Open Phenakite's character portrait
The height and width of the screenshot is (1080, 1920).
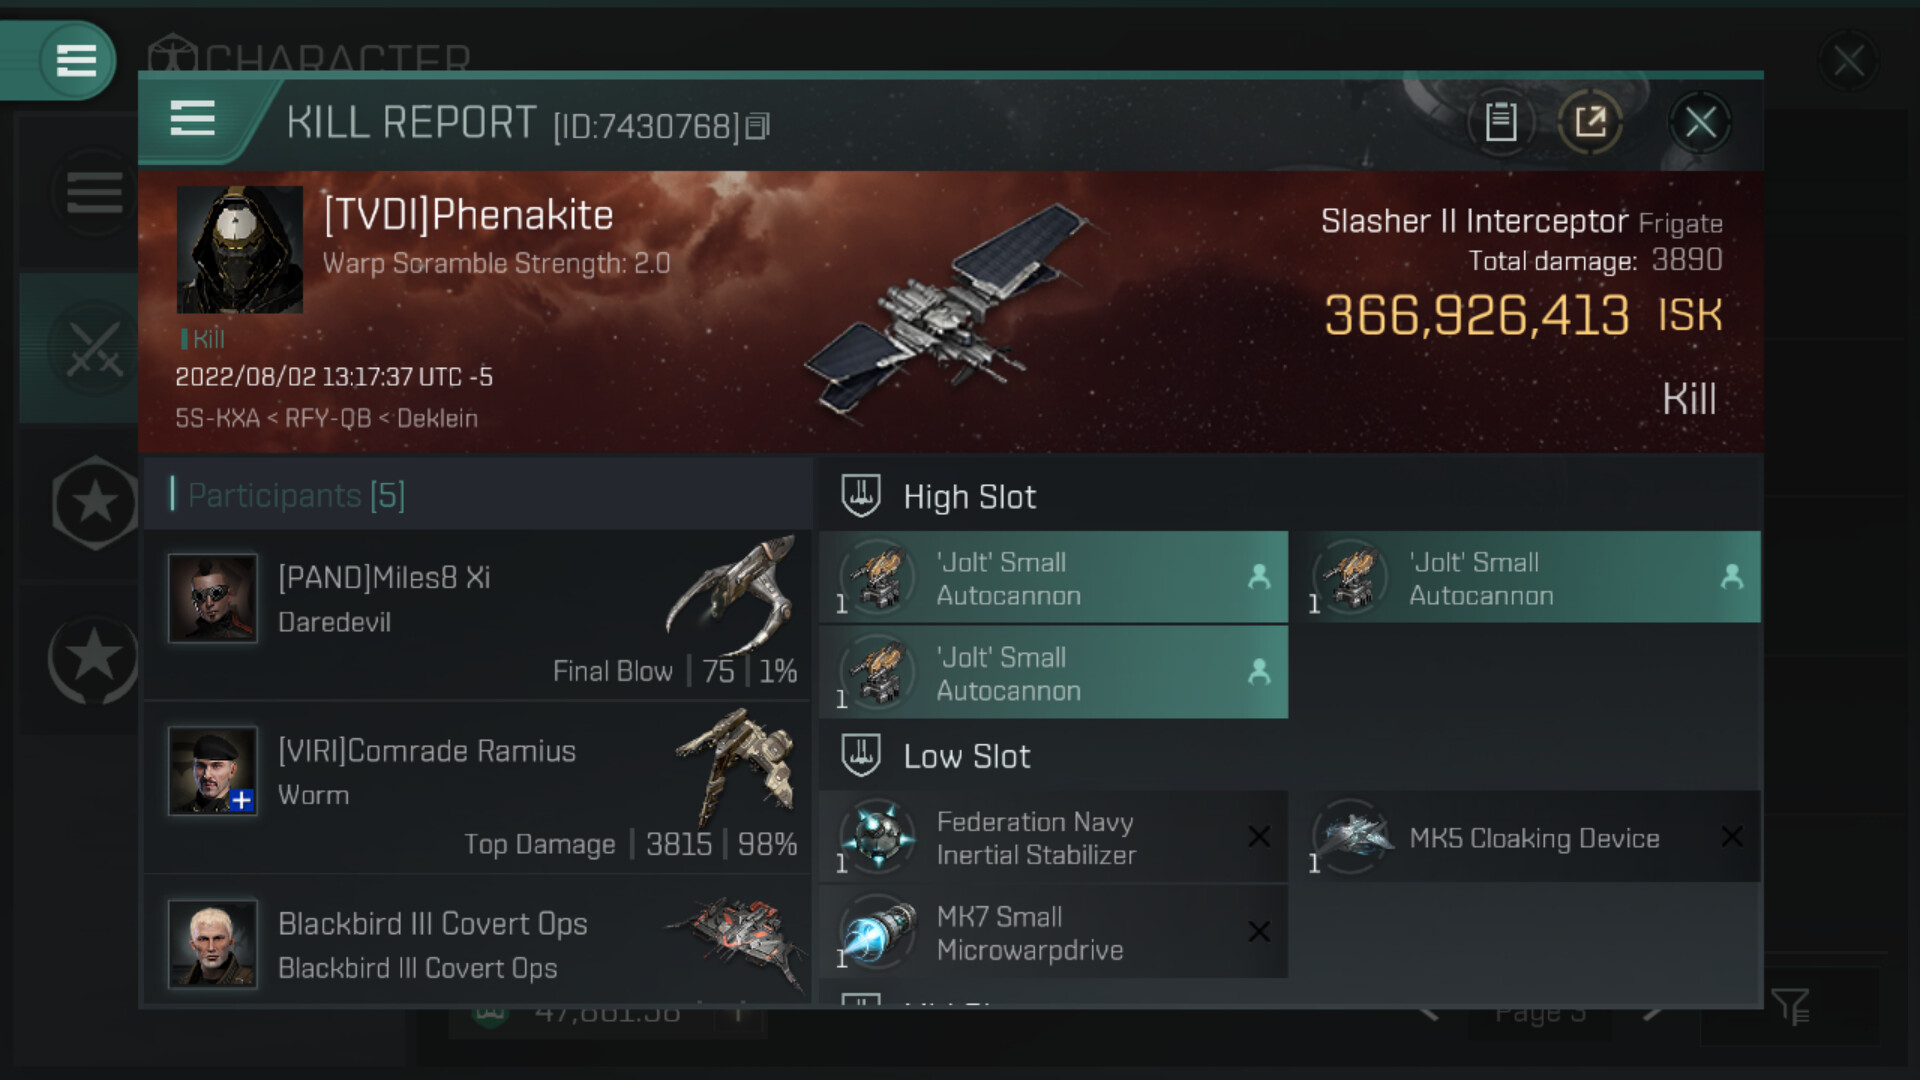pos(240,250)
